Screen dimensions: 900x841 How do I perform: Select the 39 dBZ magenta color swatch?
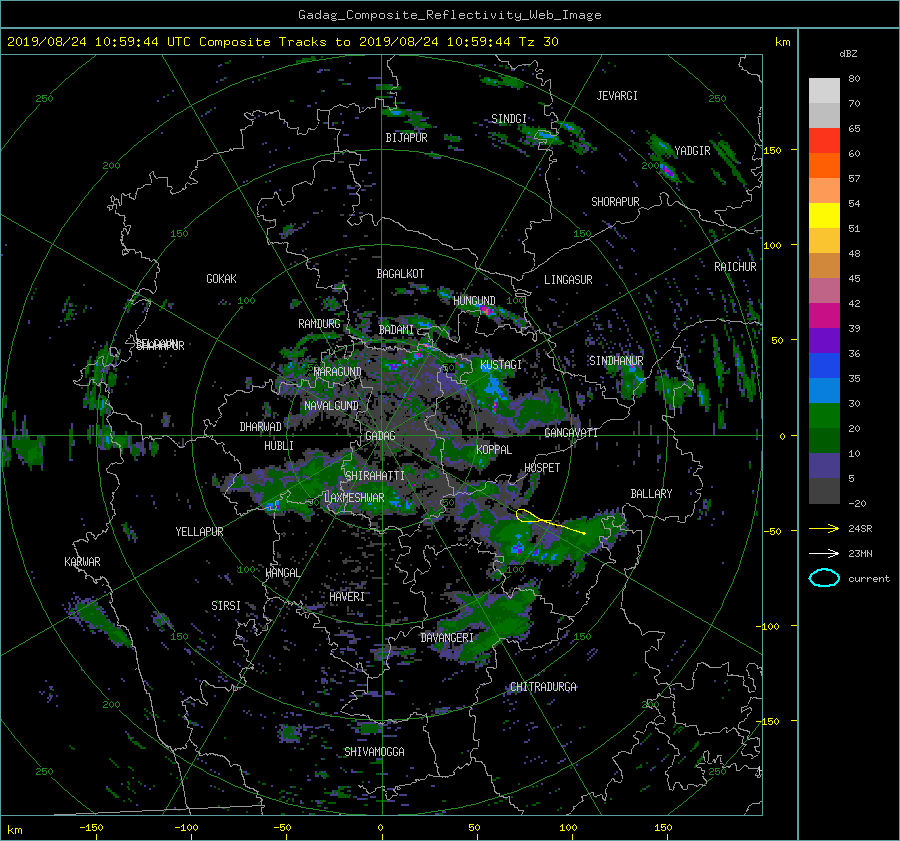click(x=824, y=316)
